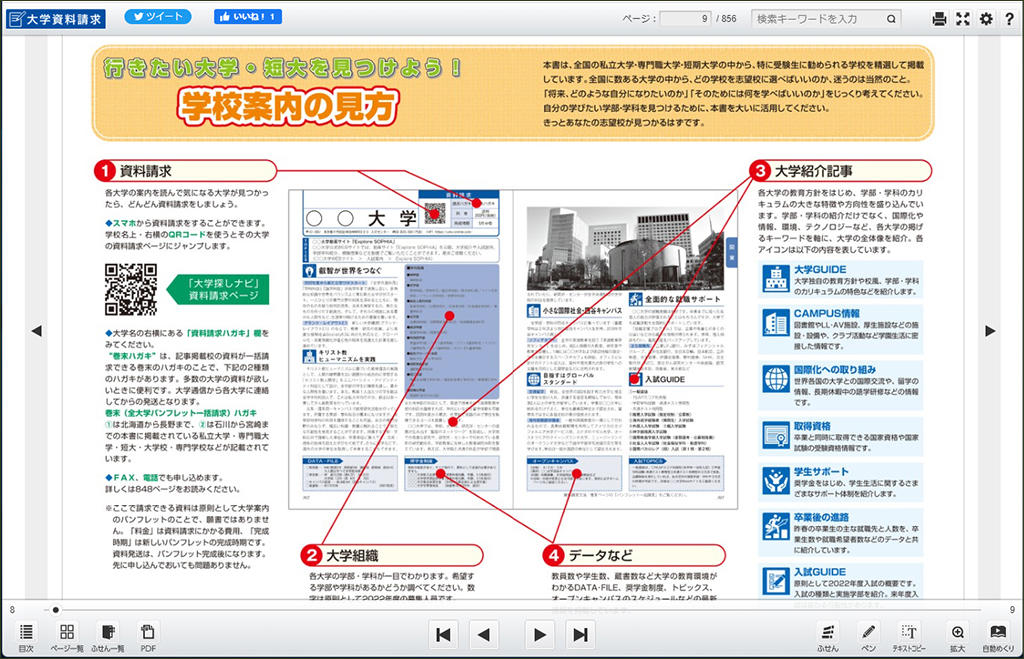Jump to the last page
Viewport: 1024px width, 659px height.
[x=579, y=634]
